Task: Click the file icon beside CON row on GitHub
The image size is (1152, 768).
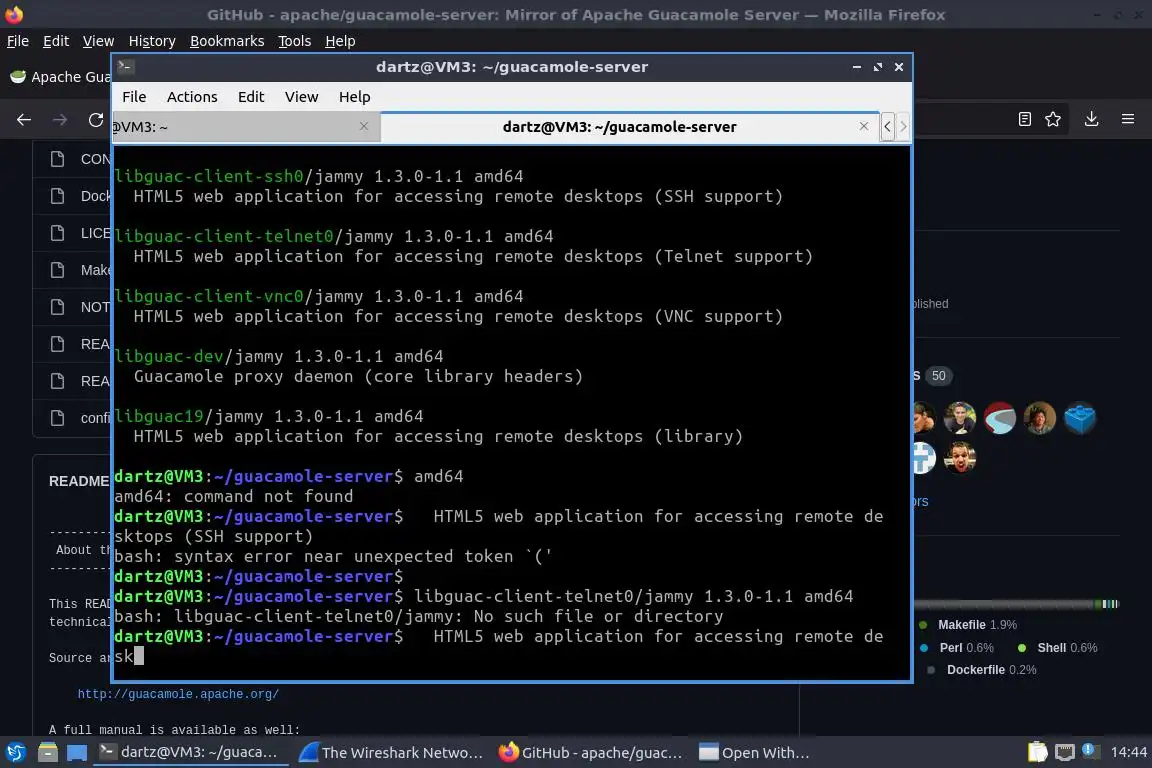Action: click(57, 159)
